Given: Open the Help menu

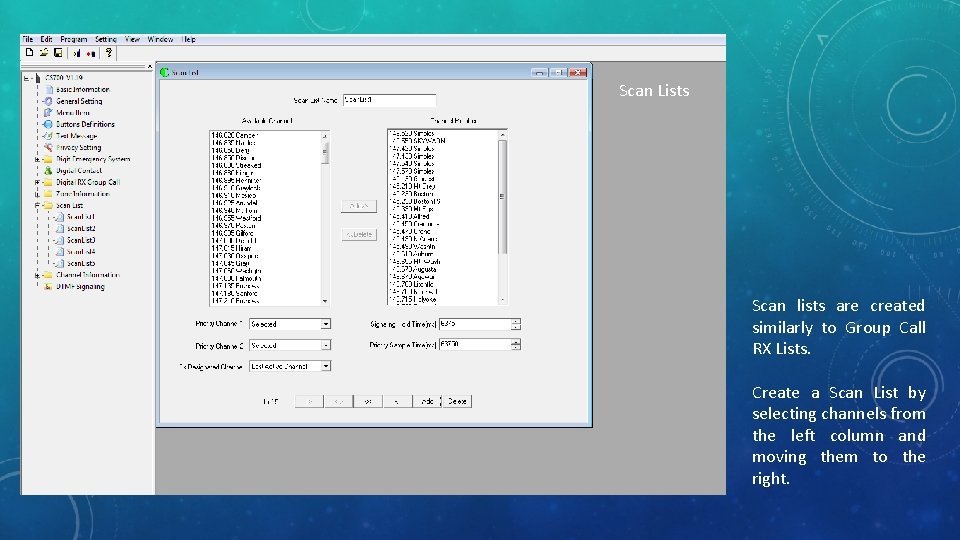Looking at the screenshot, I should (189, 39).
